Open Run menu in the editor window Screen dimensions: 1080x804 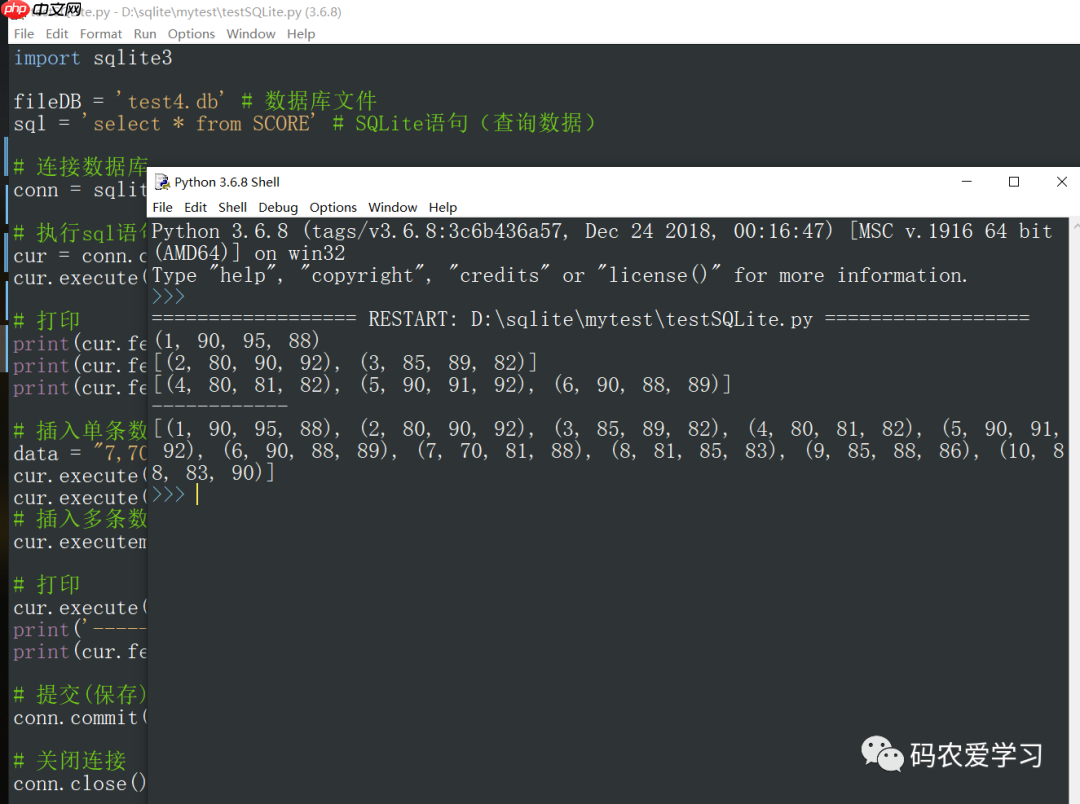click(145, 34)
